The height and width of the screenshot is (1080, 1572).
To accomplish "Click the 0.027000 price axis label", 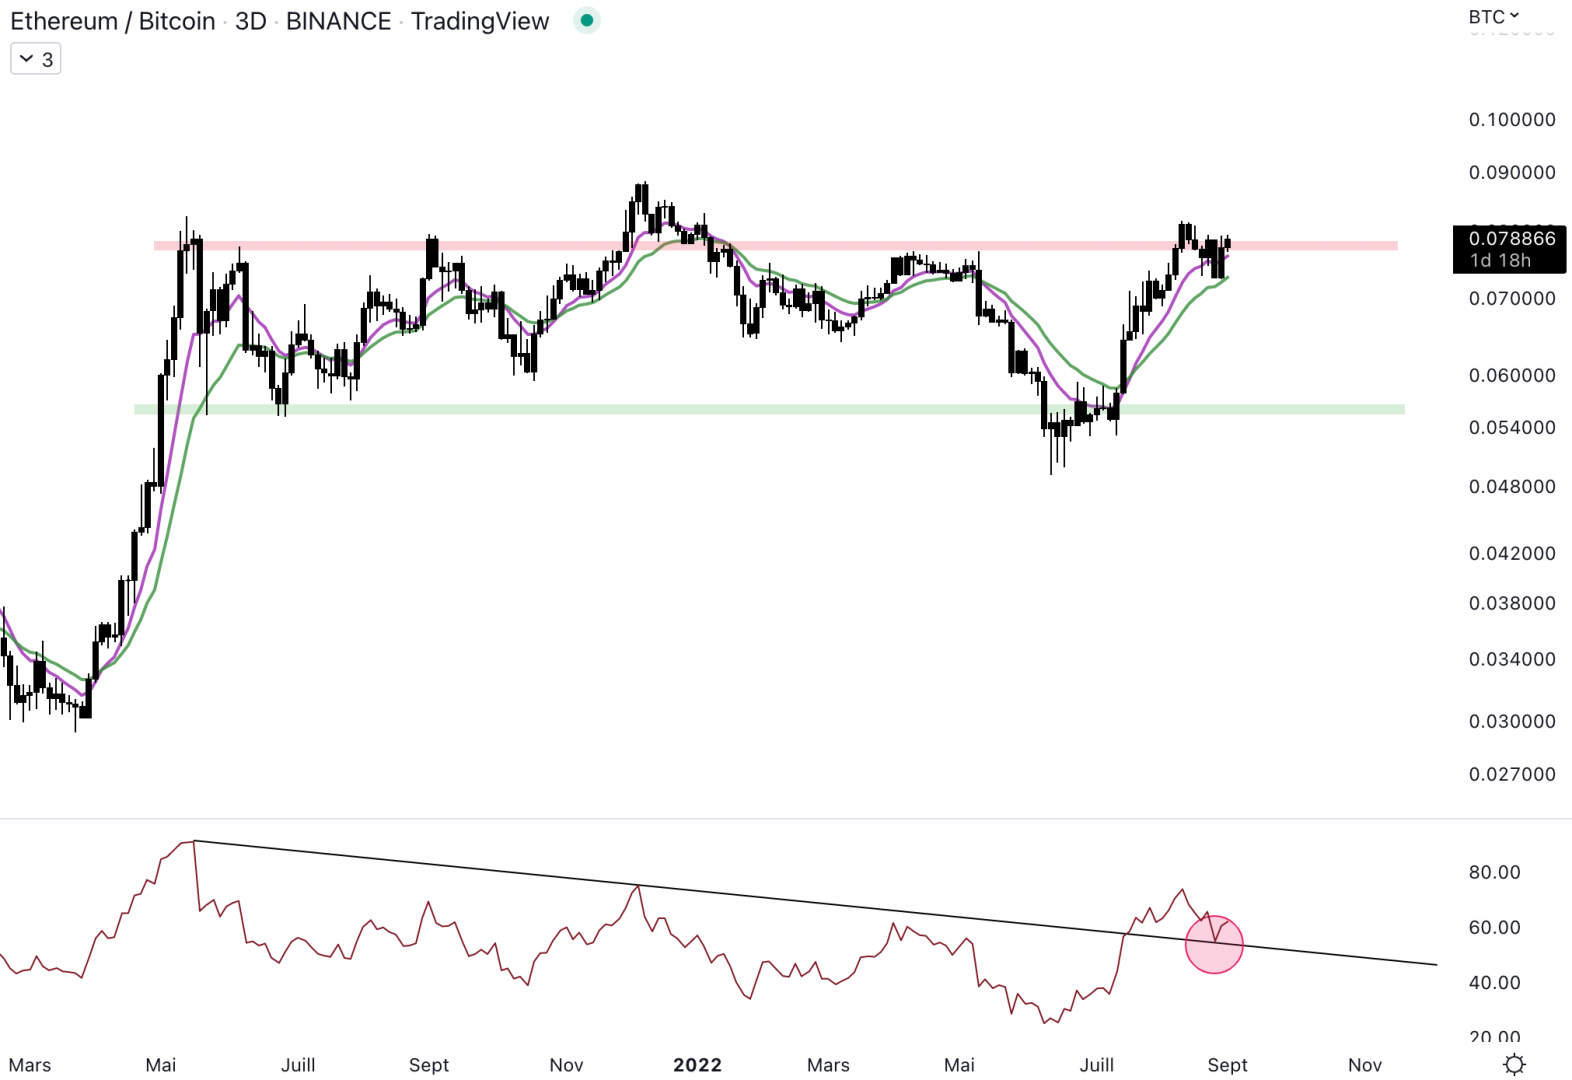I will click(x=1511, y=775).
